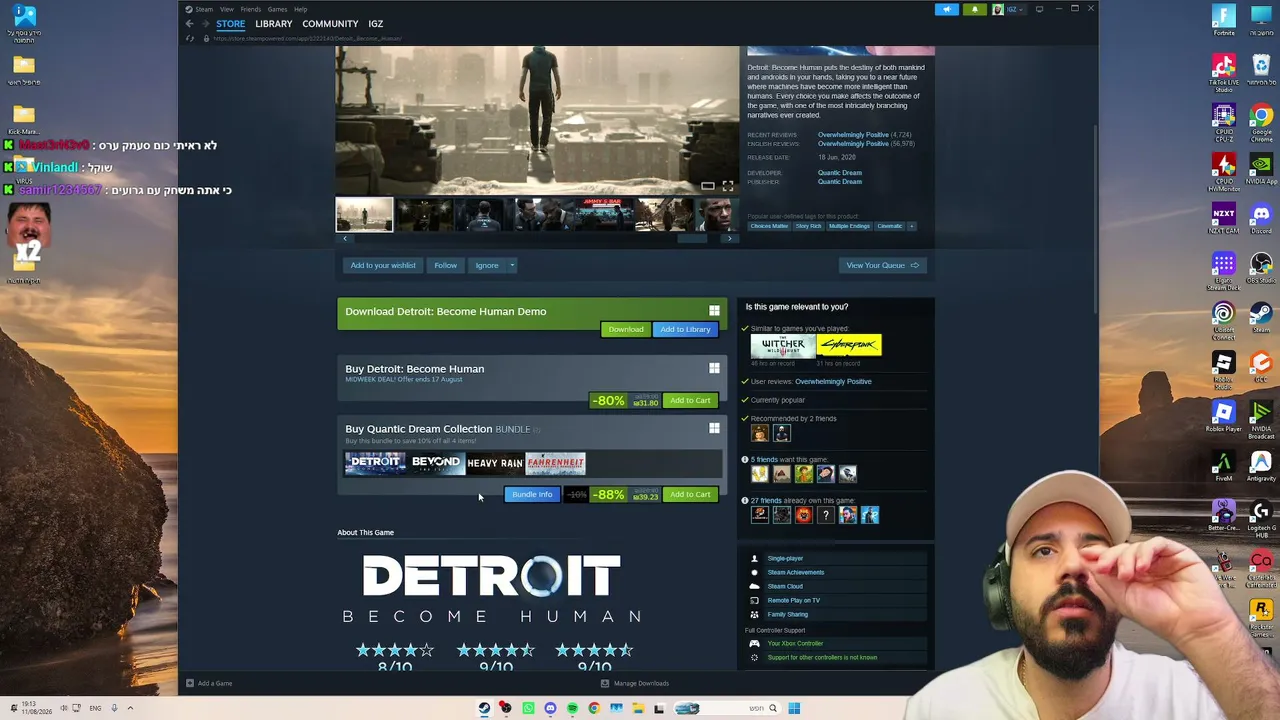
Task: Open the IGZ profile tab
Action: (375, 24)
